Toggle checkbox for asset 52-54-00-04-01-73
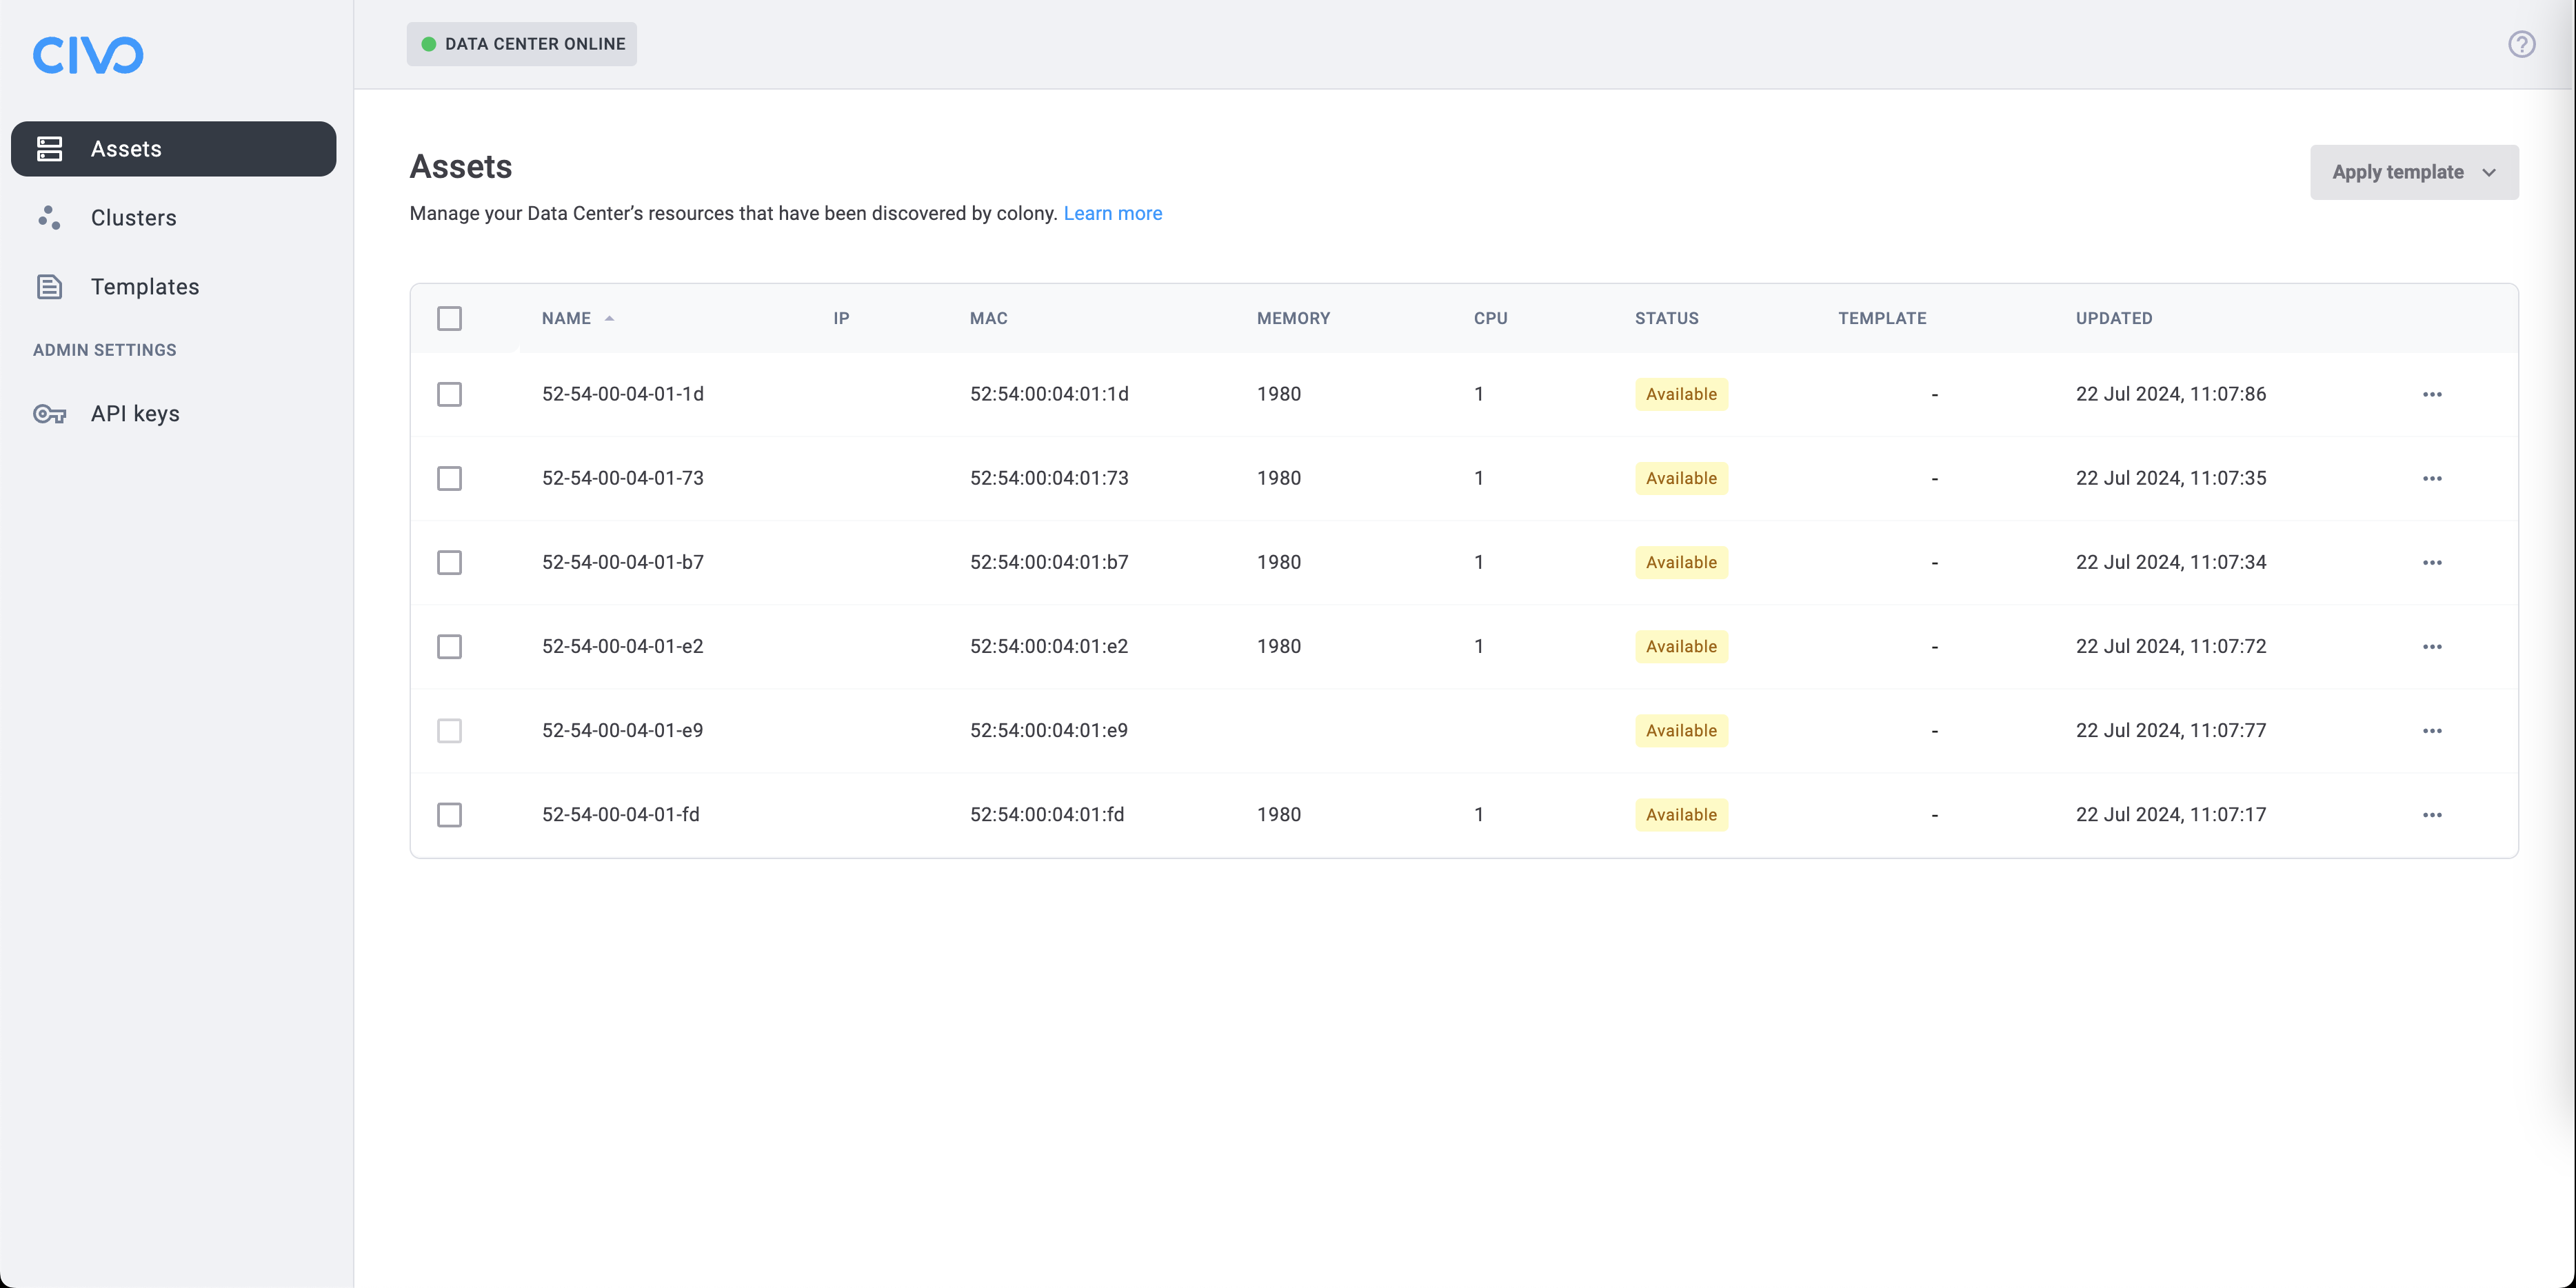The height and width of the screenshot is (1288, 2576). pyautogui.click(x=450, y=478)
